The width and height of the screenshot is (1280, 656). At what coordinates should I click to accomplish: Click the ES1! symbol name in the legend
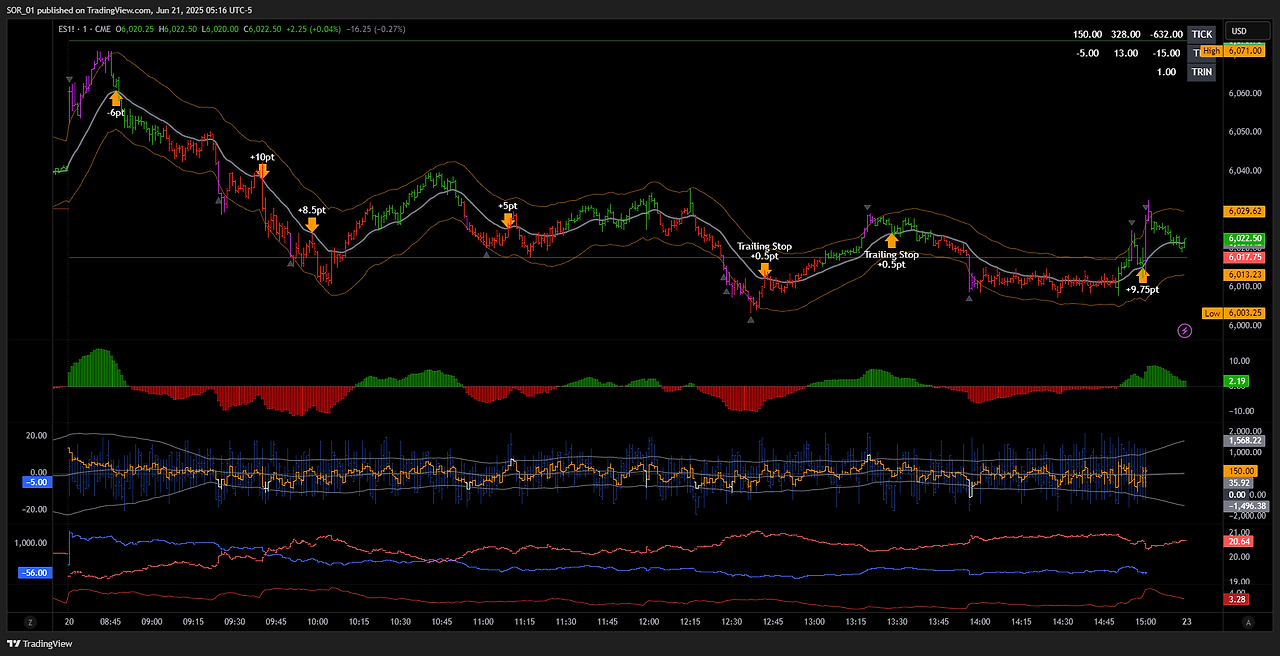pos(67,29)
